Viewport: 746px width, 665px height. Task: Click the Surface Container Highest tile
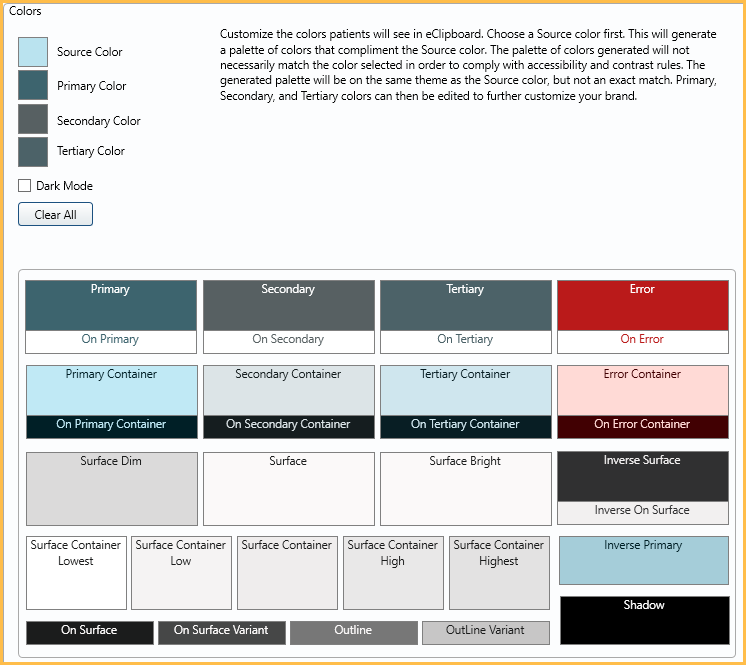point(499,573)
